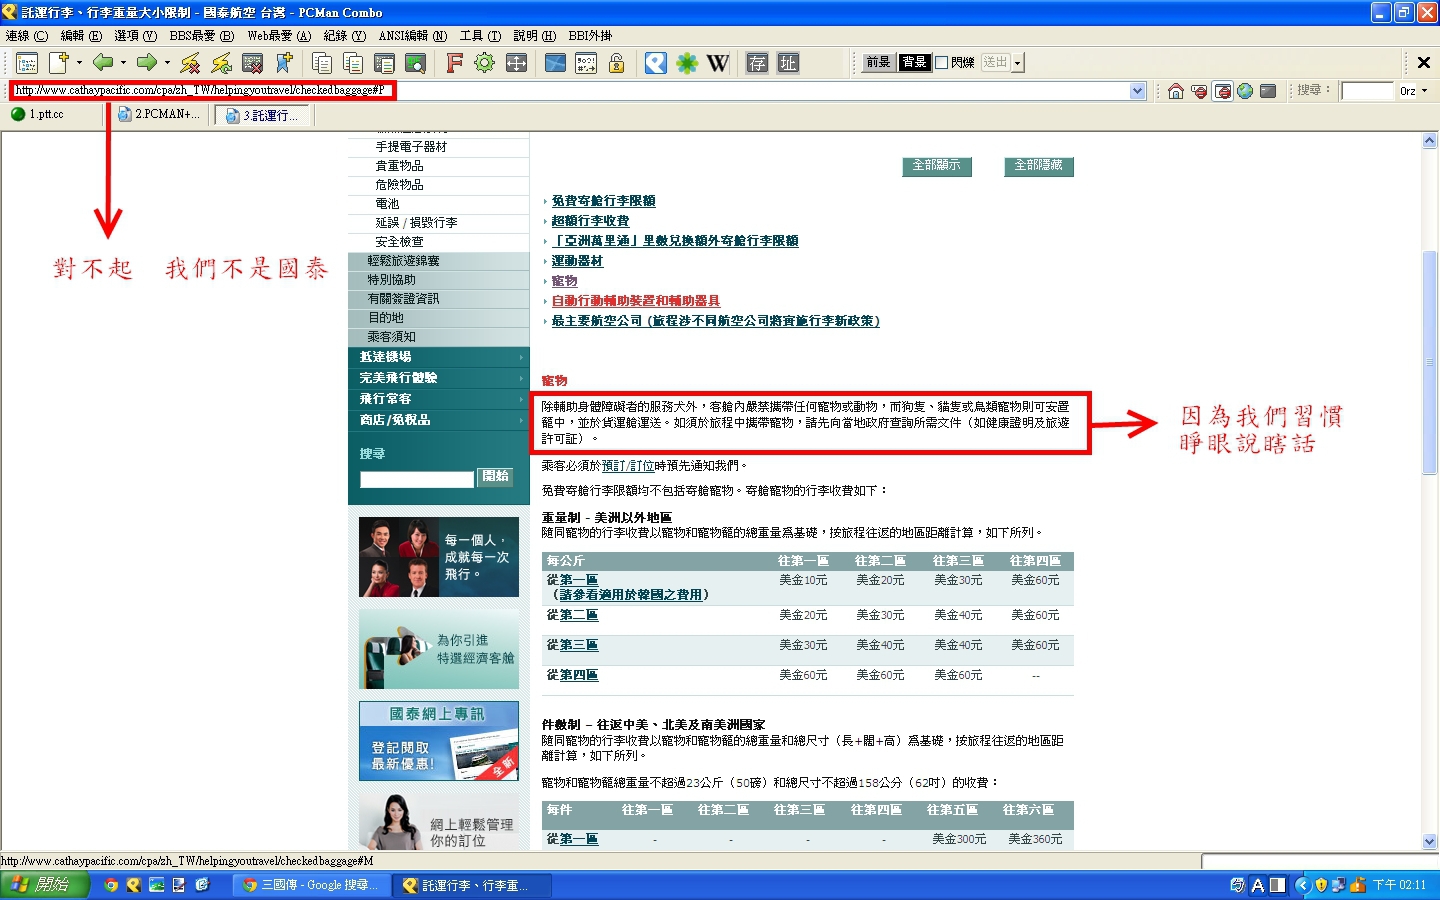Open the 連線 menu
The width and height of the screenshot is (1440, 900).
(27, 36)
